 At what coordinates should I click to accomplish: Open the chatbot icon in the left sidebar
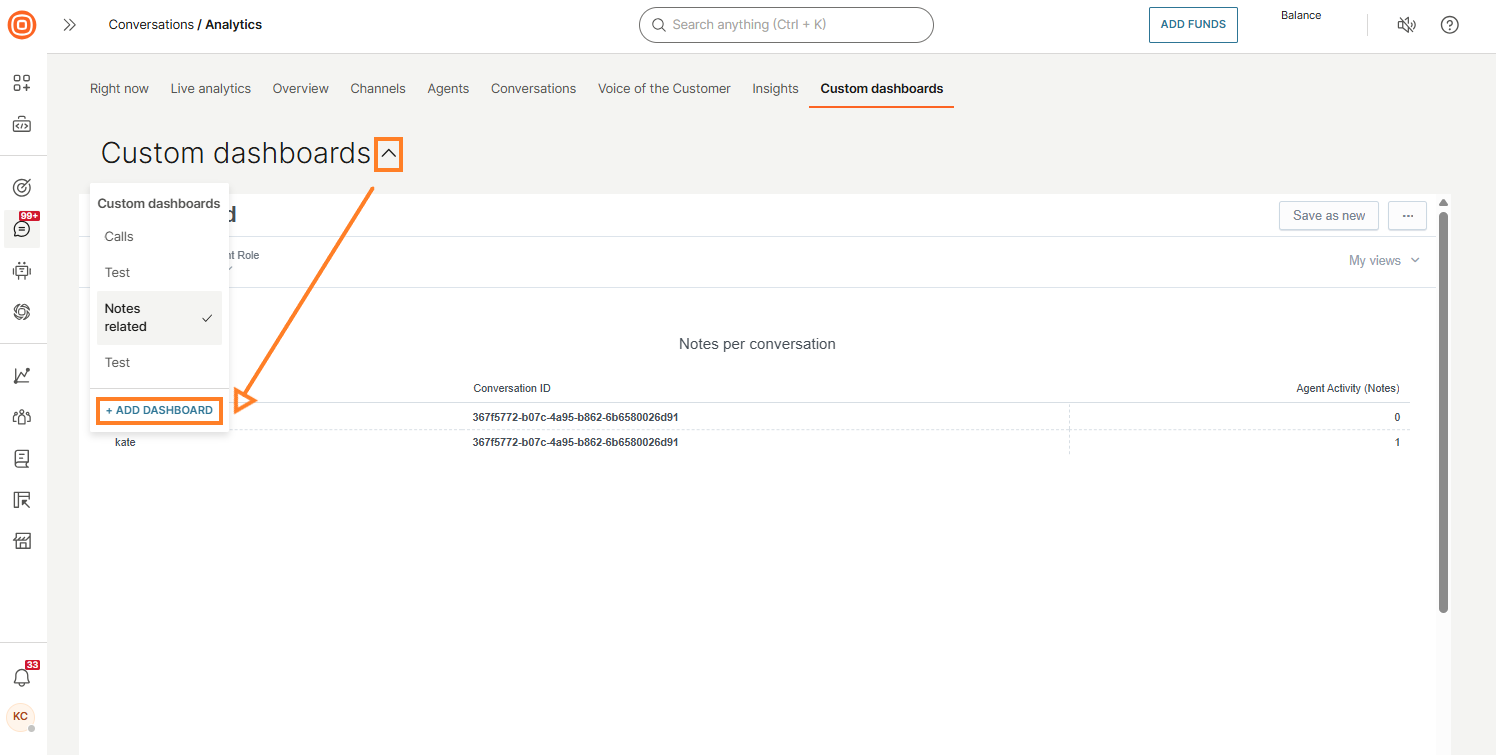point(21,270)
